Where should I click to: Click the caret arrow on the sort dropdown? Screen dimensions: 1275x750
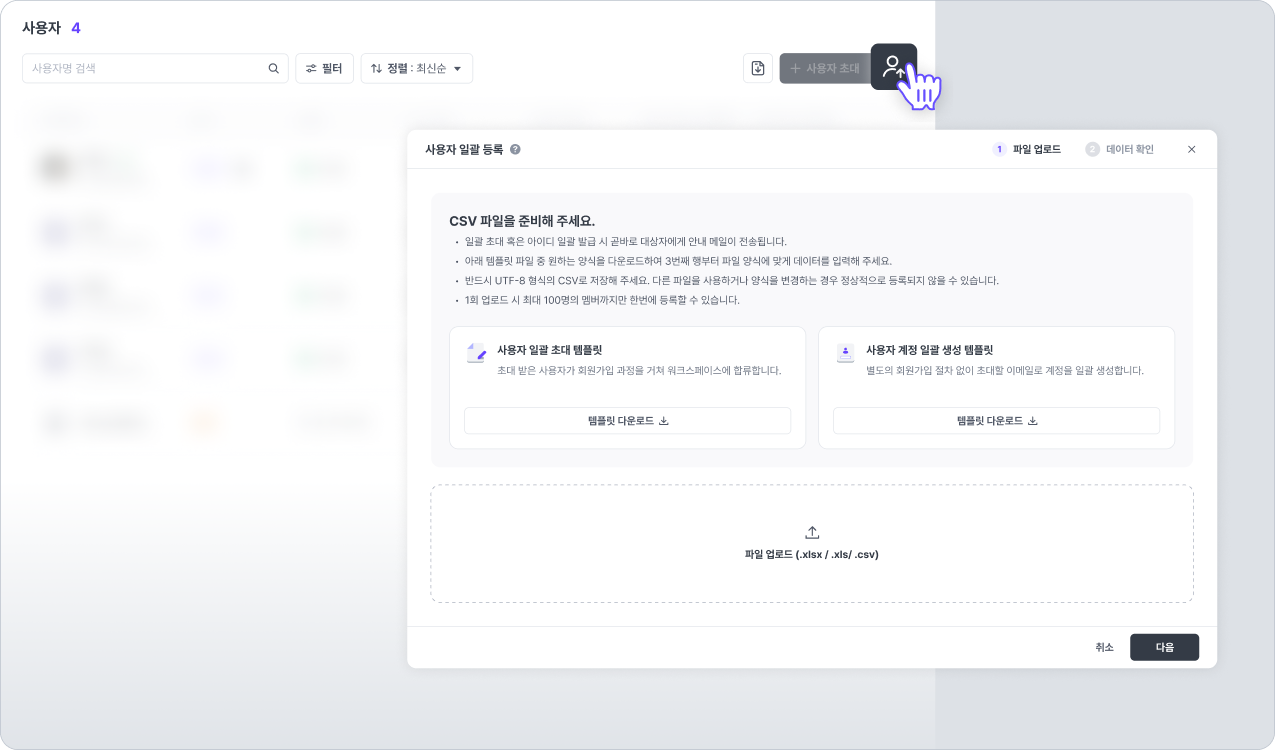pos(457,69)
